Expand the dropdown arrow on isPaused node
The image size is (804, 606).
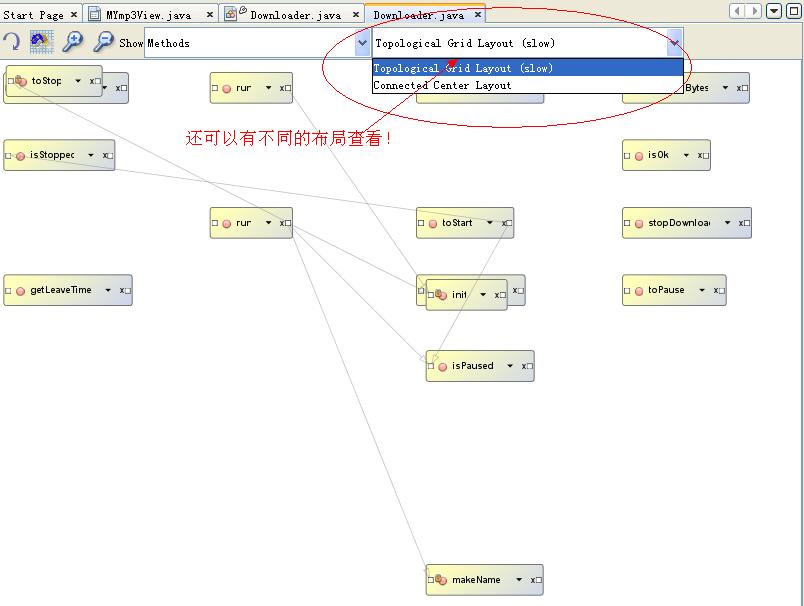point(510,366)
